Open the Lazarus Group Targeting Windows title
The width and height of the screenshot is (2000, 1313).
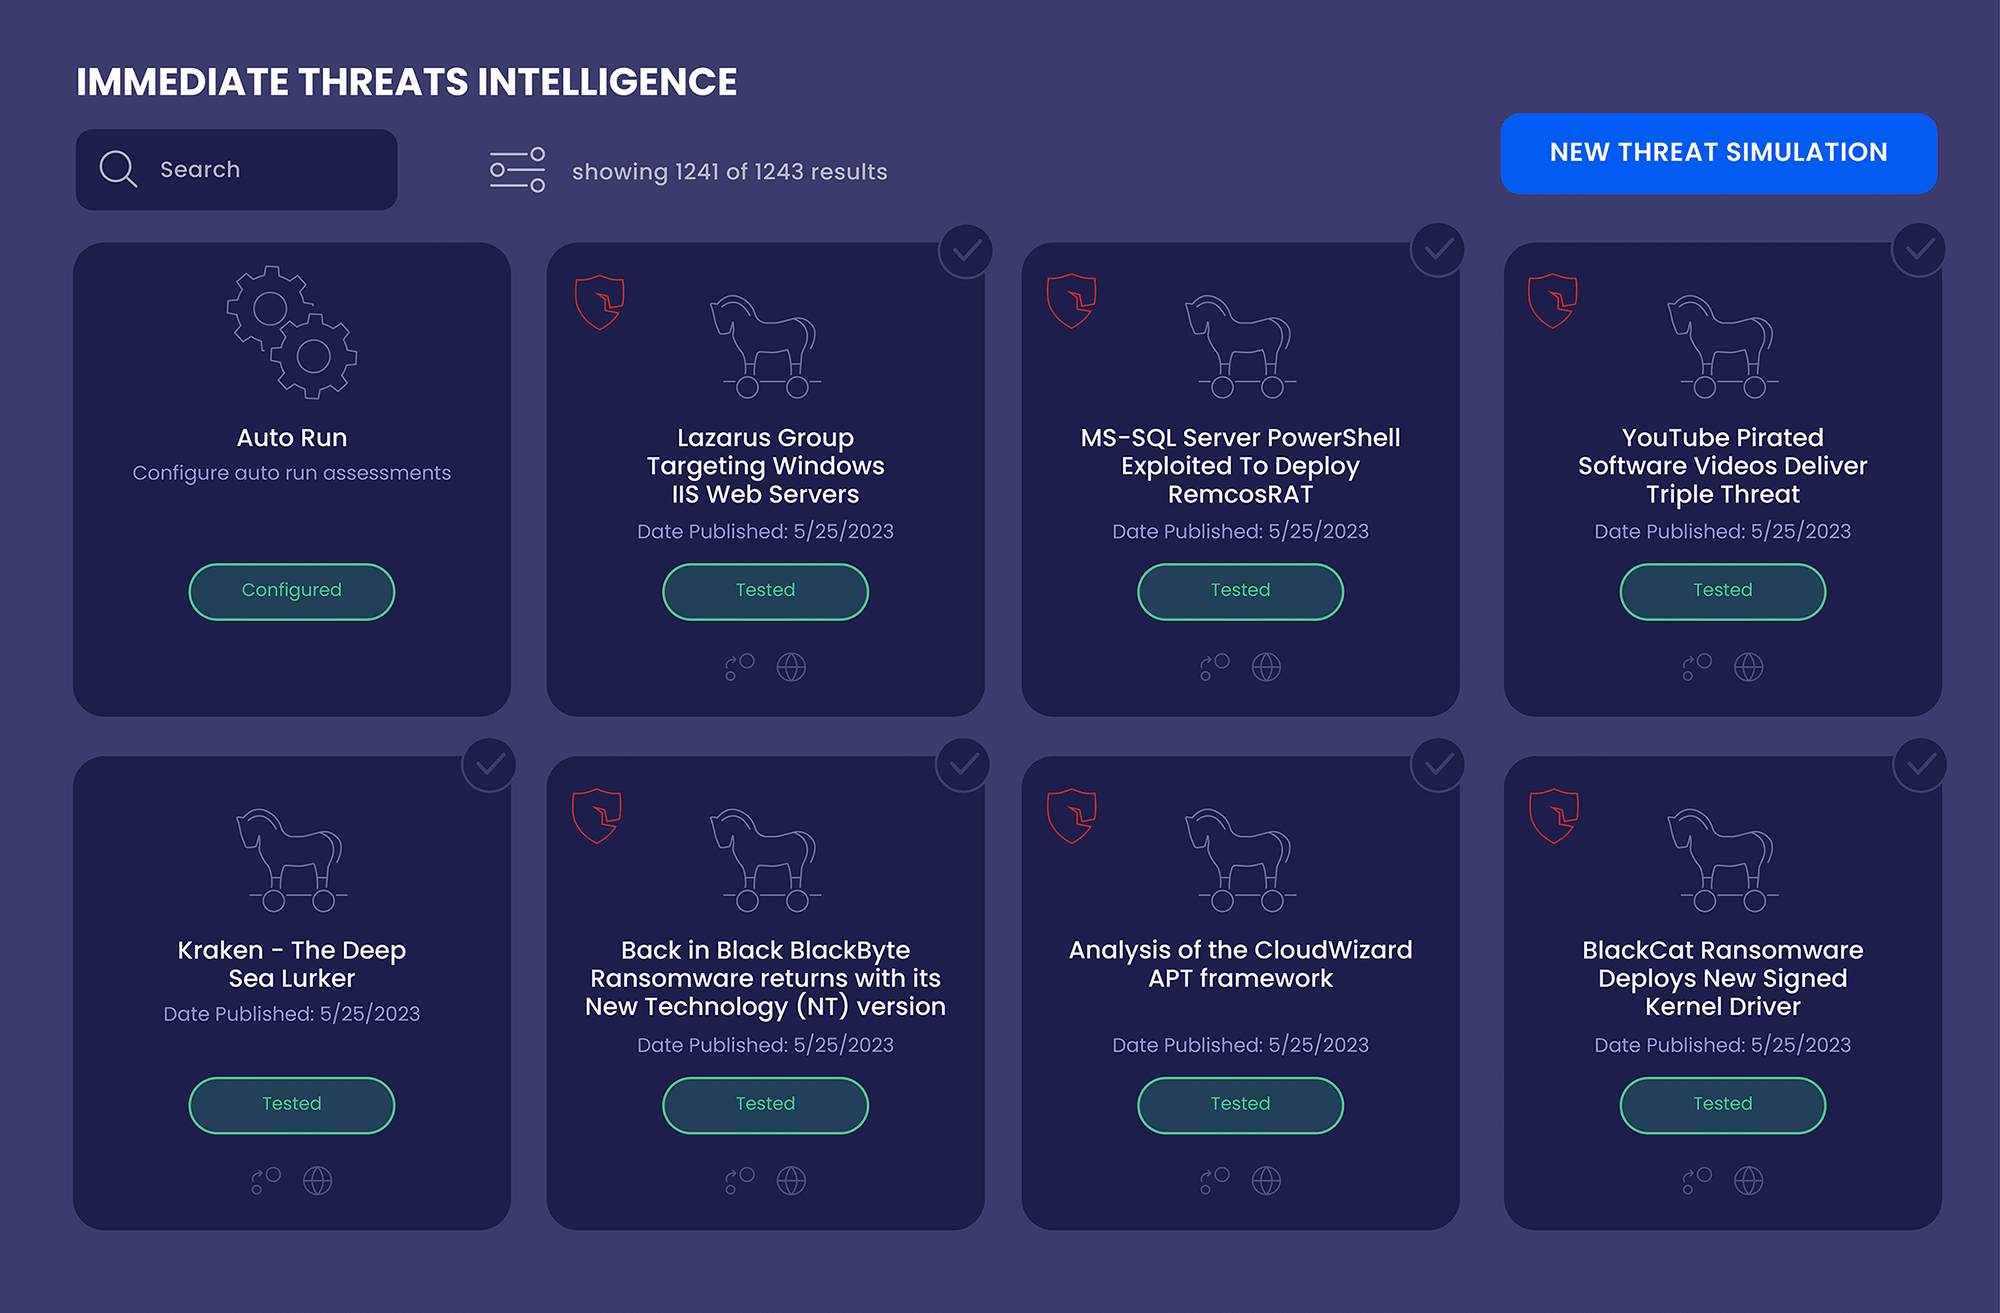(765, 466)
